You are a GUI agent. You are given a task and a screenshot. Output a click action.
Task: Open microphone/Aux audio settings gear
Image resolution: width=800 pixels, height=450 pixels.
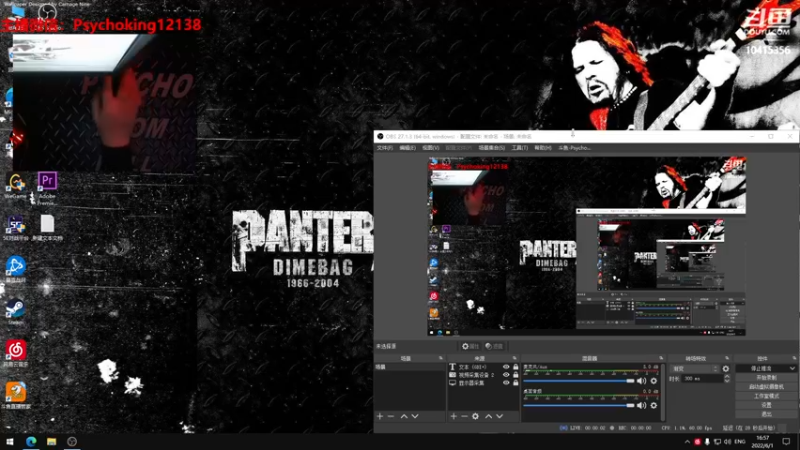click(654, 381)
